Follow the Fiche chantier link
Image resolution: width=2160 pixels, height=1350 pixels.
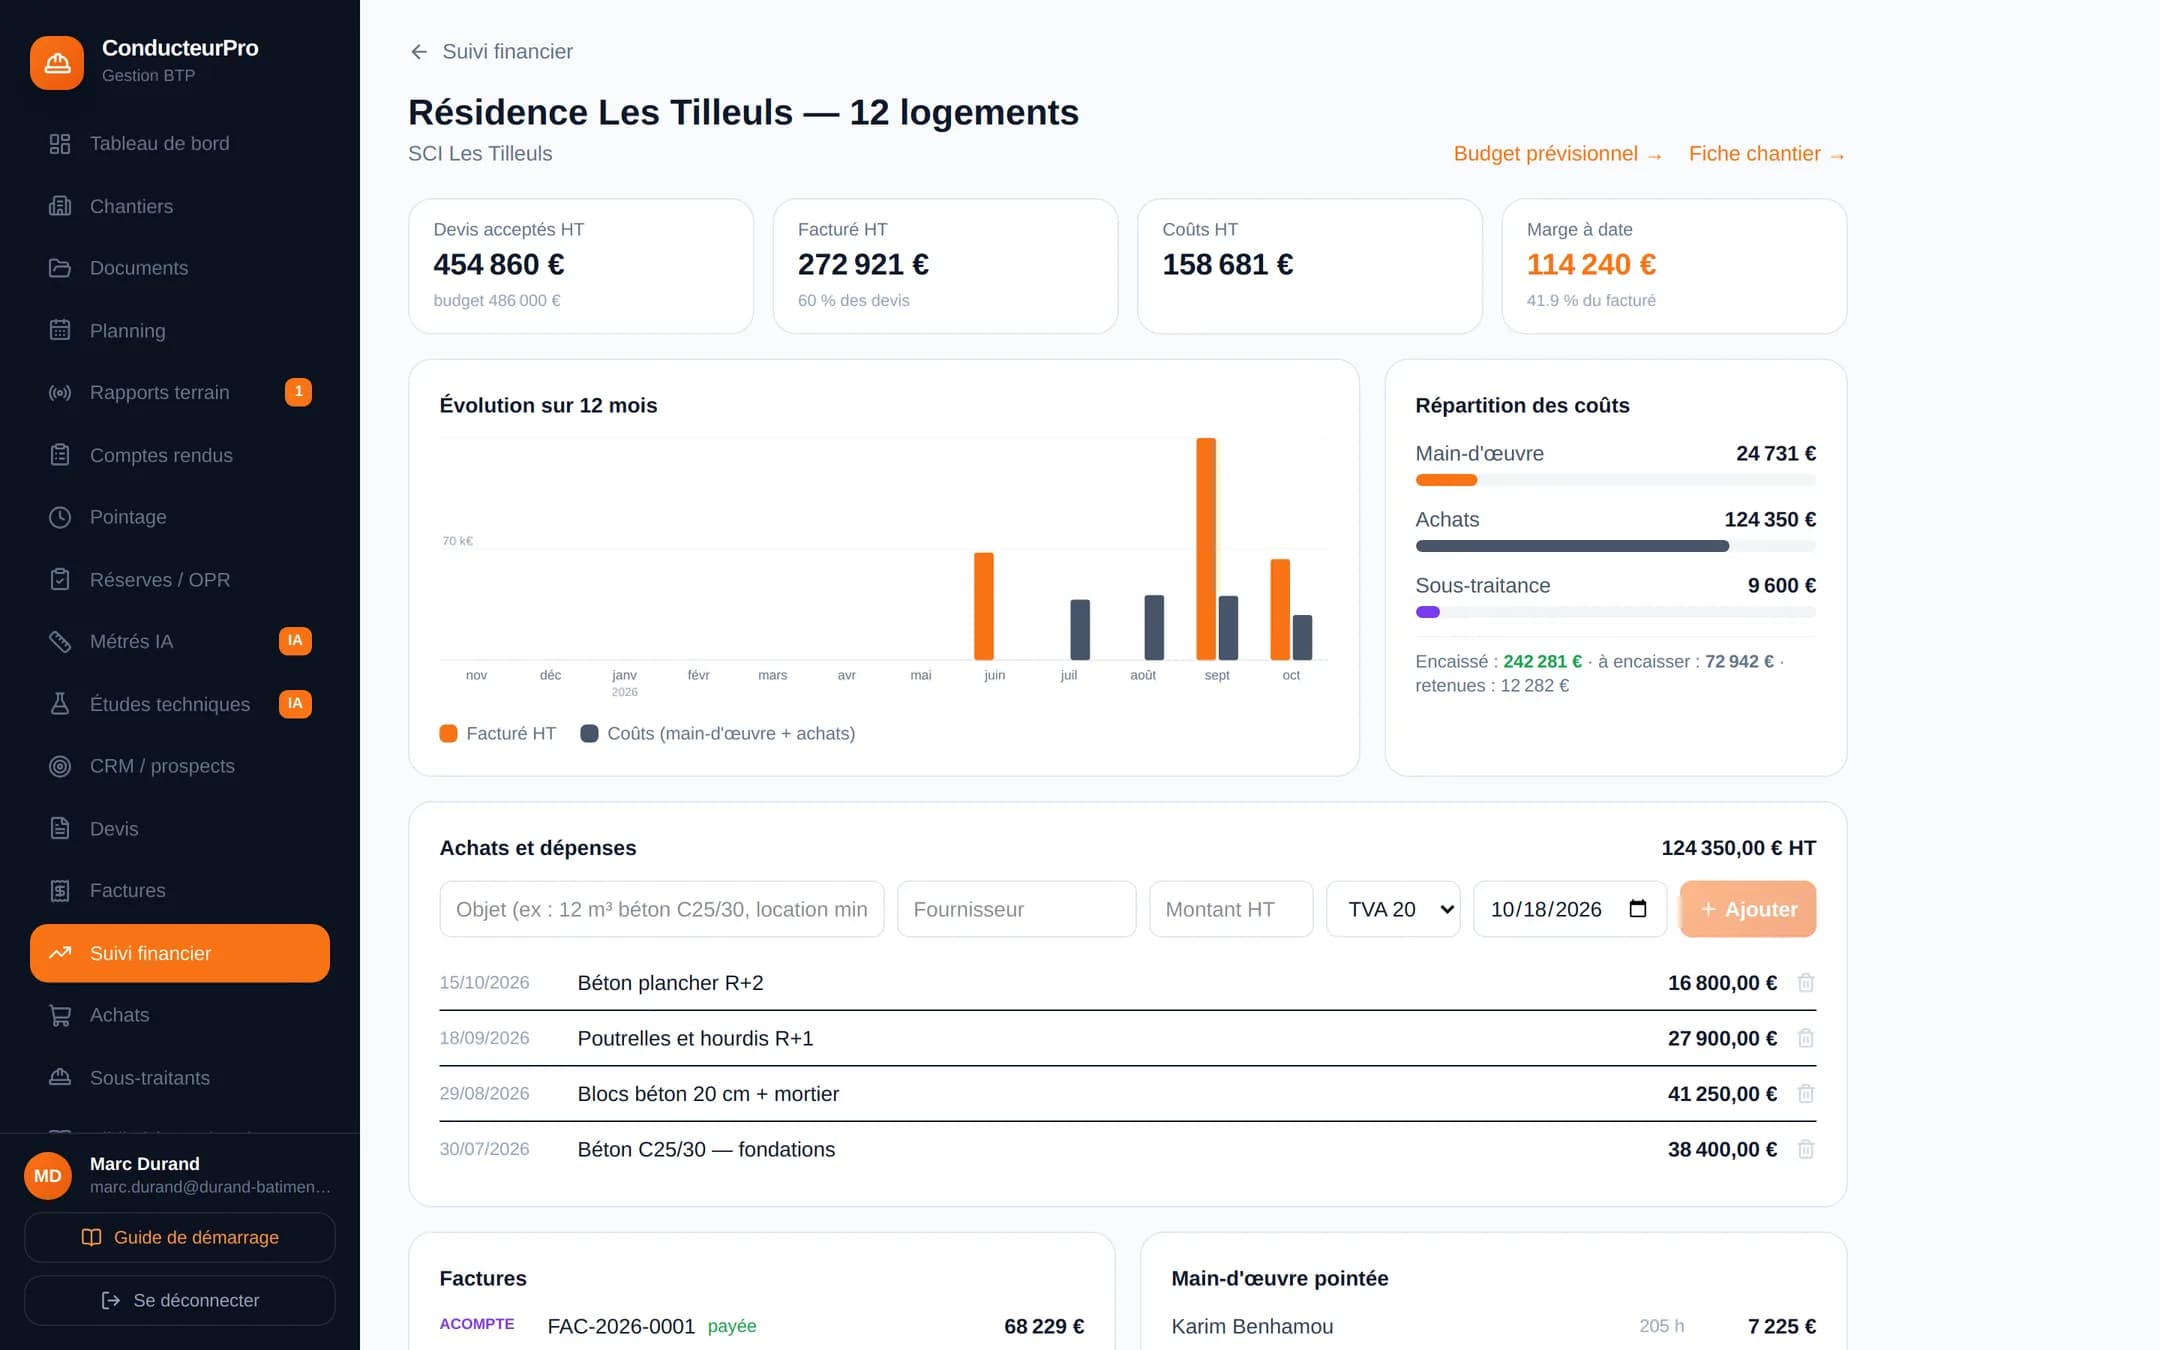point(1767,154)
